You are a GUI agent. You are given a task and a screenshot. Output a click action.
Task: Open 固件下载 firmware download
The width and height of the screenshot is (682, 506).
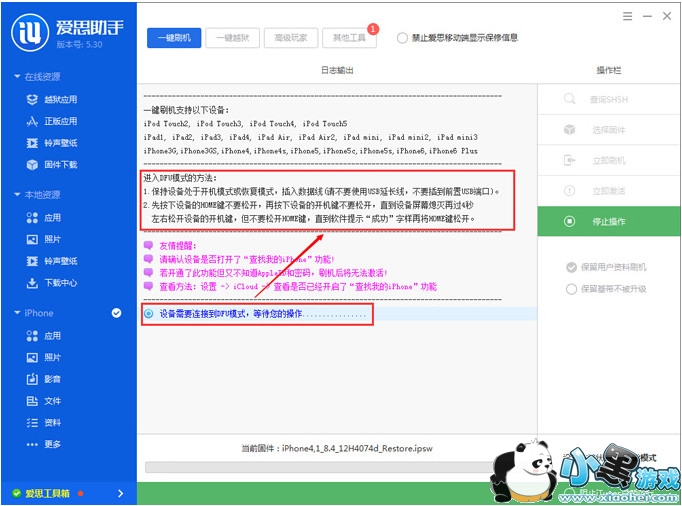(x=52, y=165)
